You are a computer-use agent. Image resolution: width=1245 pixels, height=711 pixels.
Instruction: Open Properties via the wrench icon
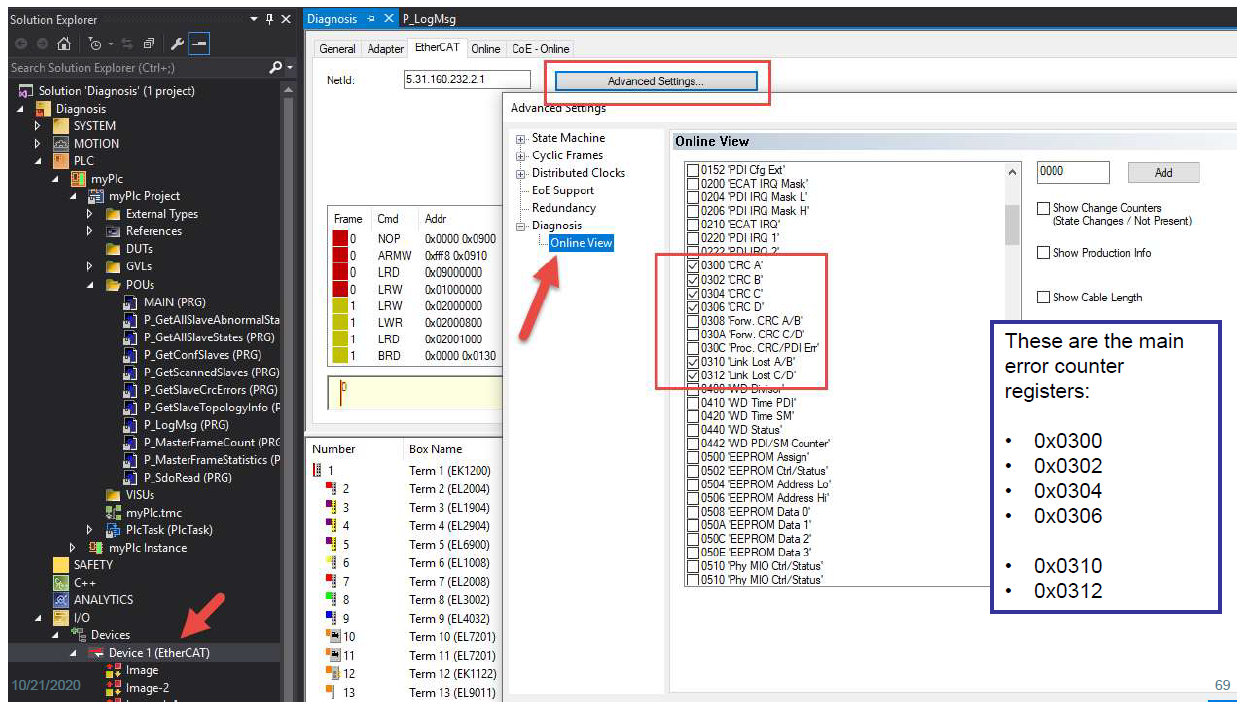click(x=177, y=44)
